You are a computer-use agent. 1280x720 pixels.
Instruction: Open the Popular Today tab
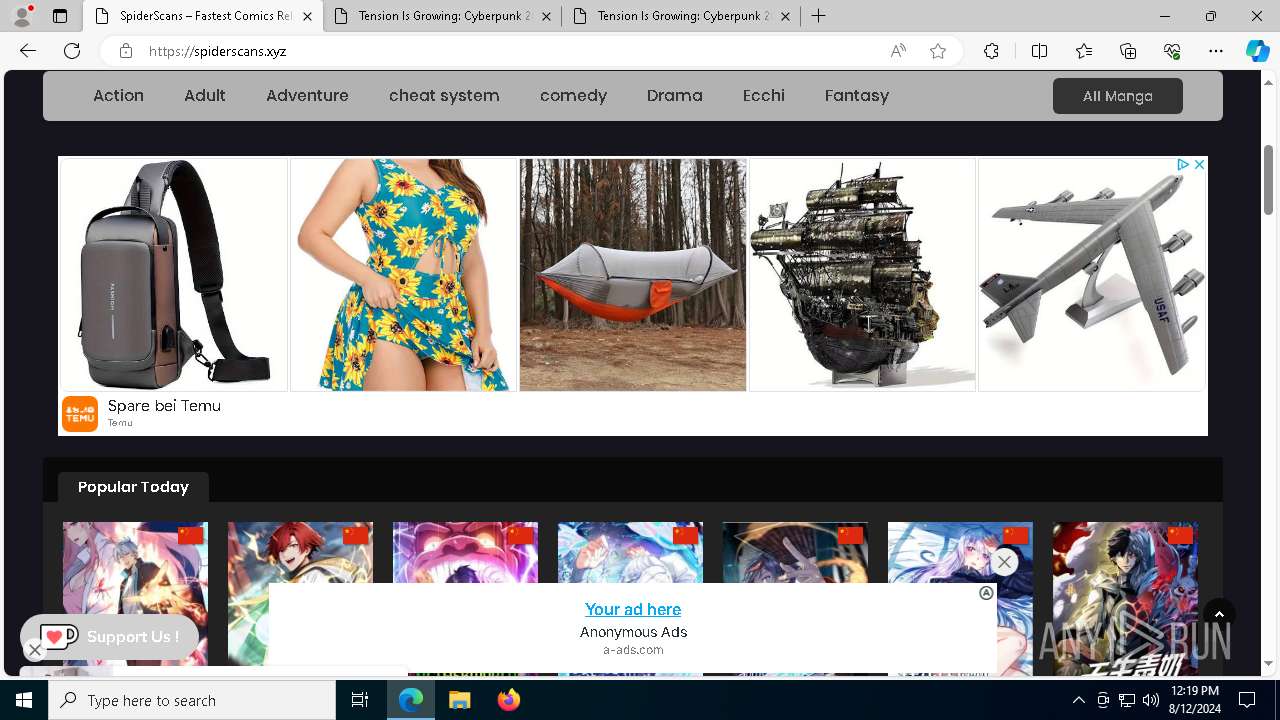tap(133, 487)
